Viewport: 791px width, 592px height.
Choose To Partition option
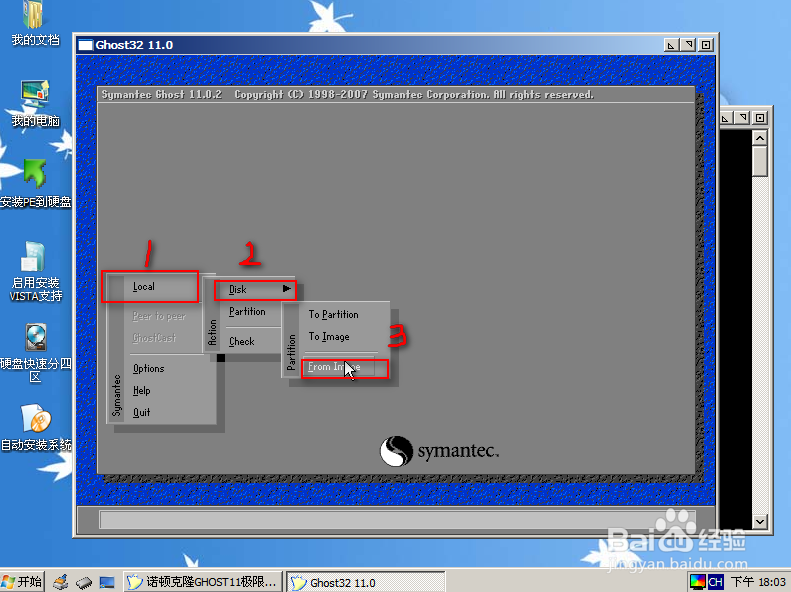(x=333, y=315)
